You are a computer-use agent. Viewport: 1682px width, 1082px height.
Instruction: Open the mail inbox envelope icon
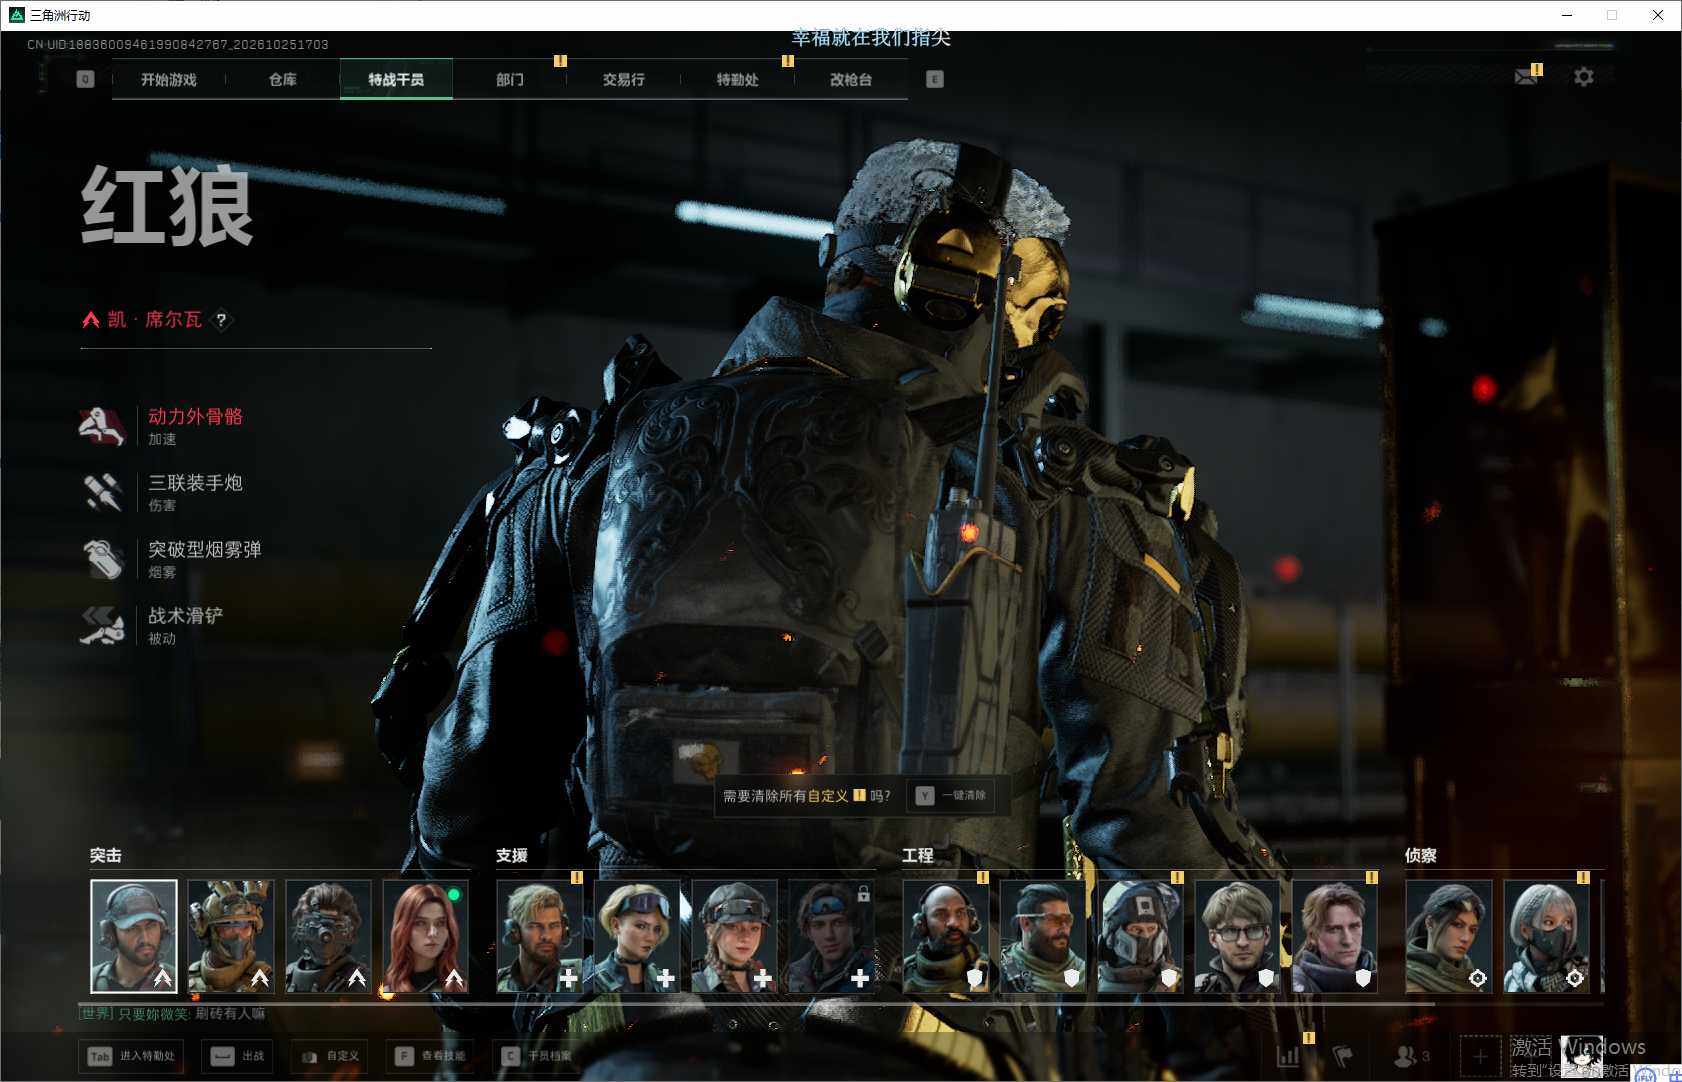click(1526, 76)
